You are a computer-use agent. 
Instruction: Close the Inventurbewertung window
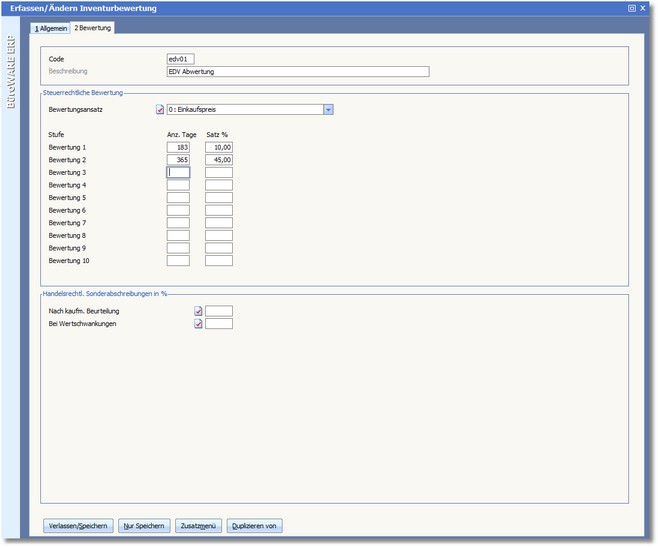(x=643, y=8)
